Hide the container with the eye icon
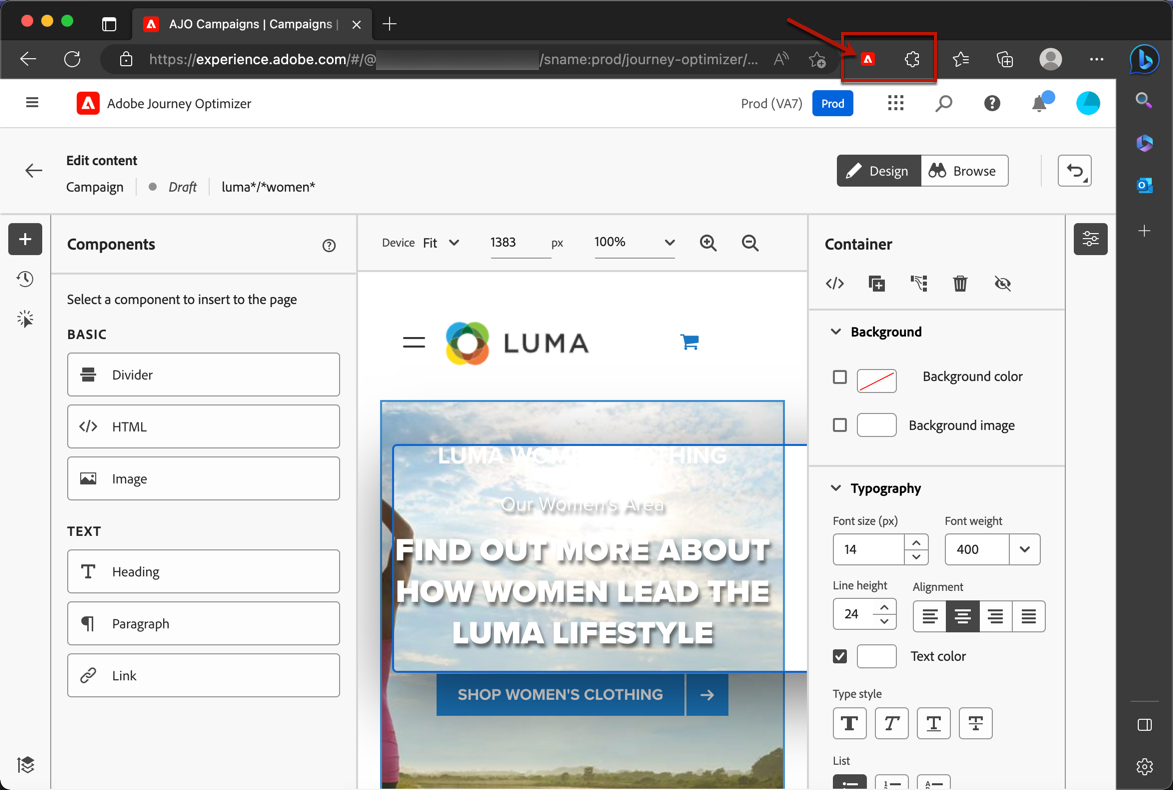The width and height of the screenshot is (1173, 790). pos(1002,284)
